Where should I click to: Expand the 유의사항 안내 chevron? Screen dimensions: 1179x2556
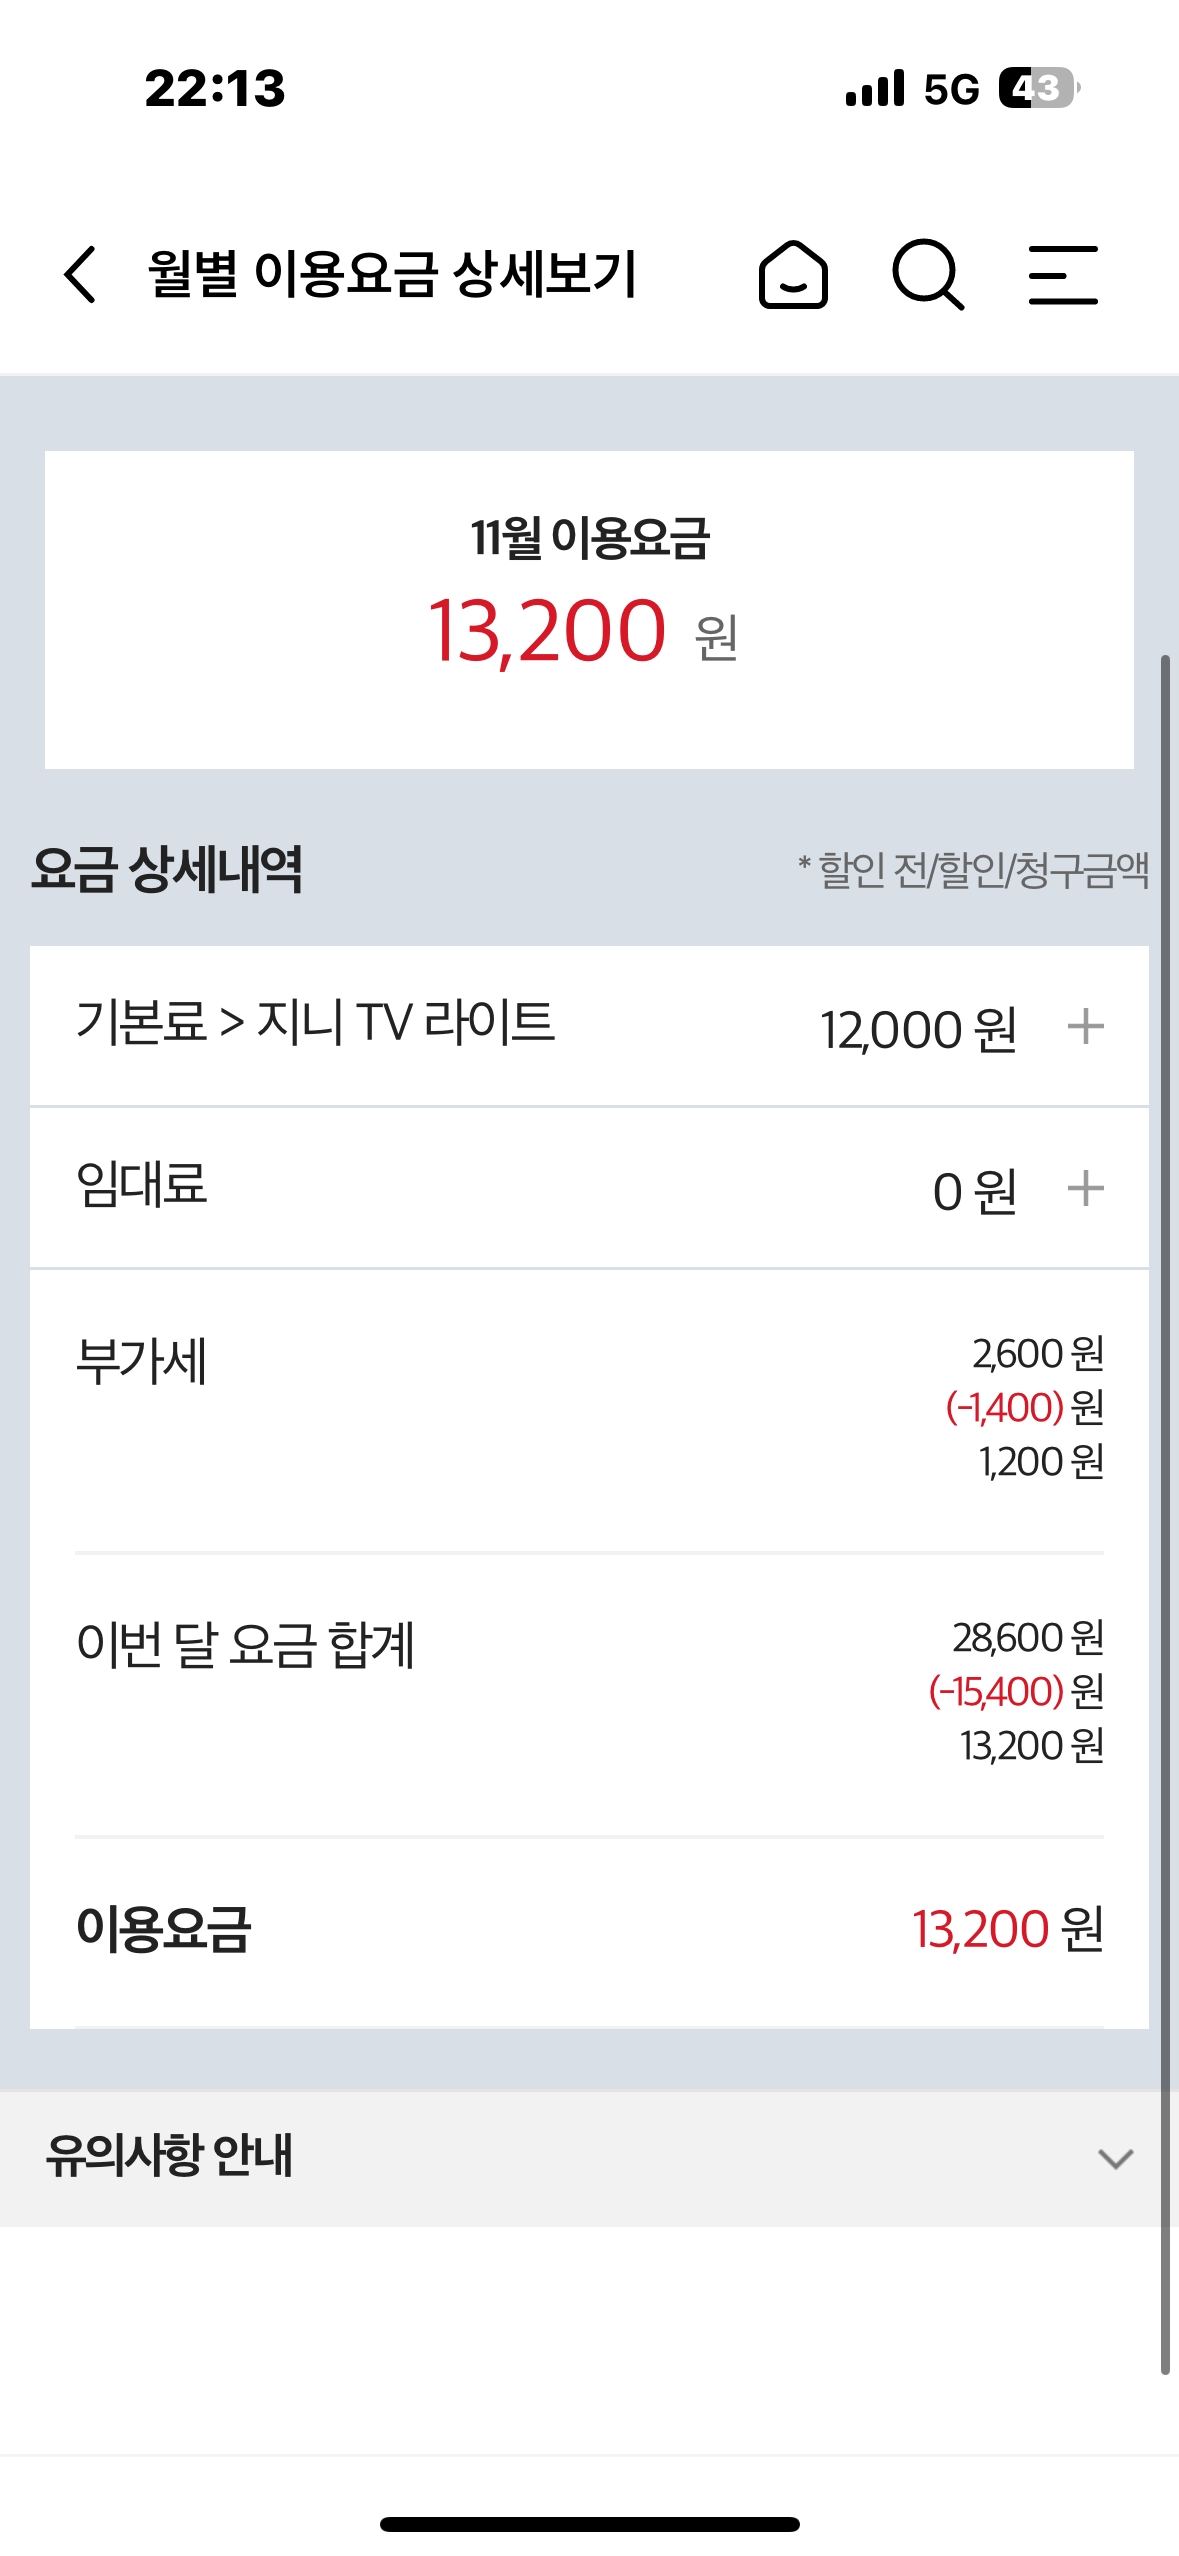[x=1115, y=2159]
